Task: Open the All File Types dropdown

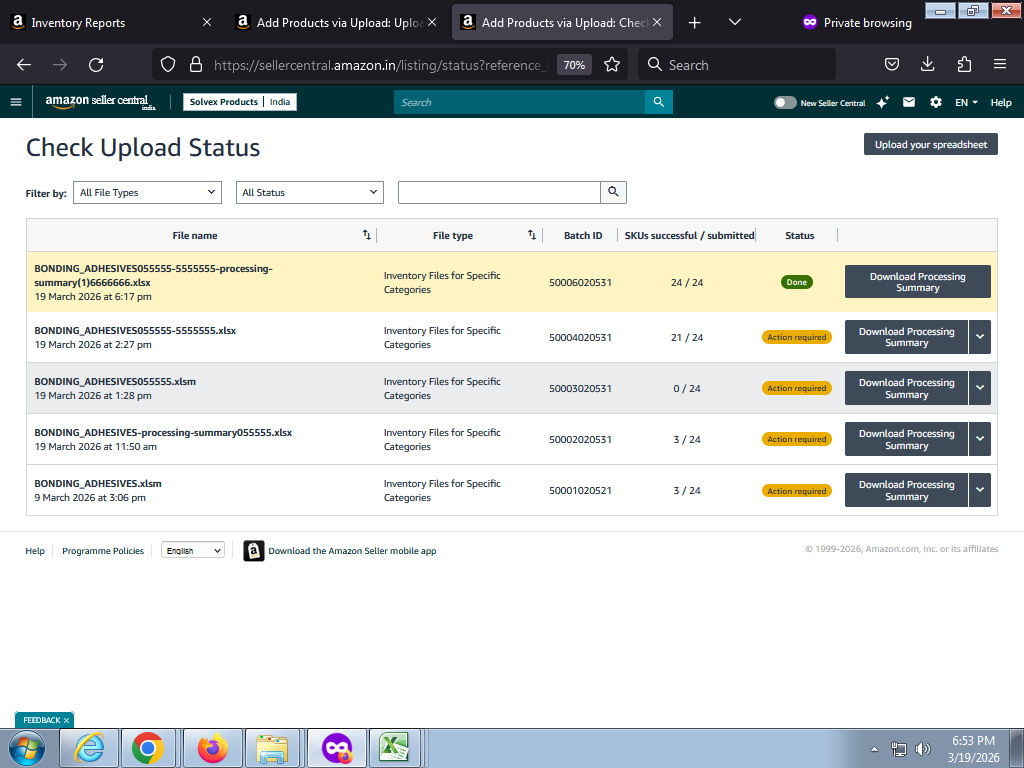Action: [x=148, y=192]
